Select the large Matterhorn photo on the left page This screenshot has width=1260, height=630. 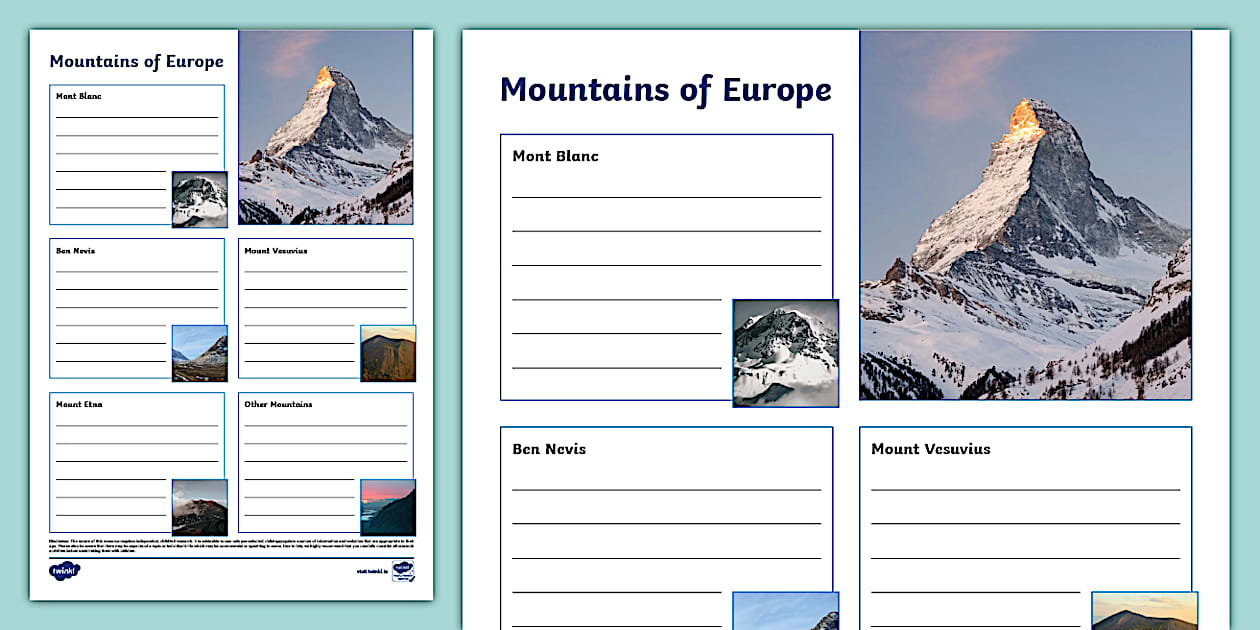coord(325,130)
